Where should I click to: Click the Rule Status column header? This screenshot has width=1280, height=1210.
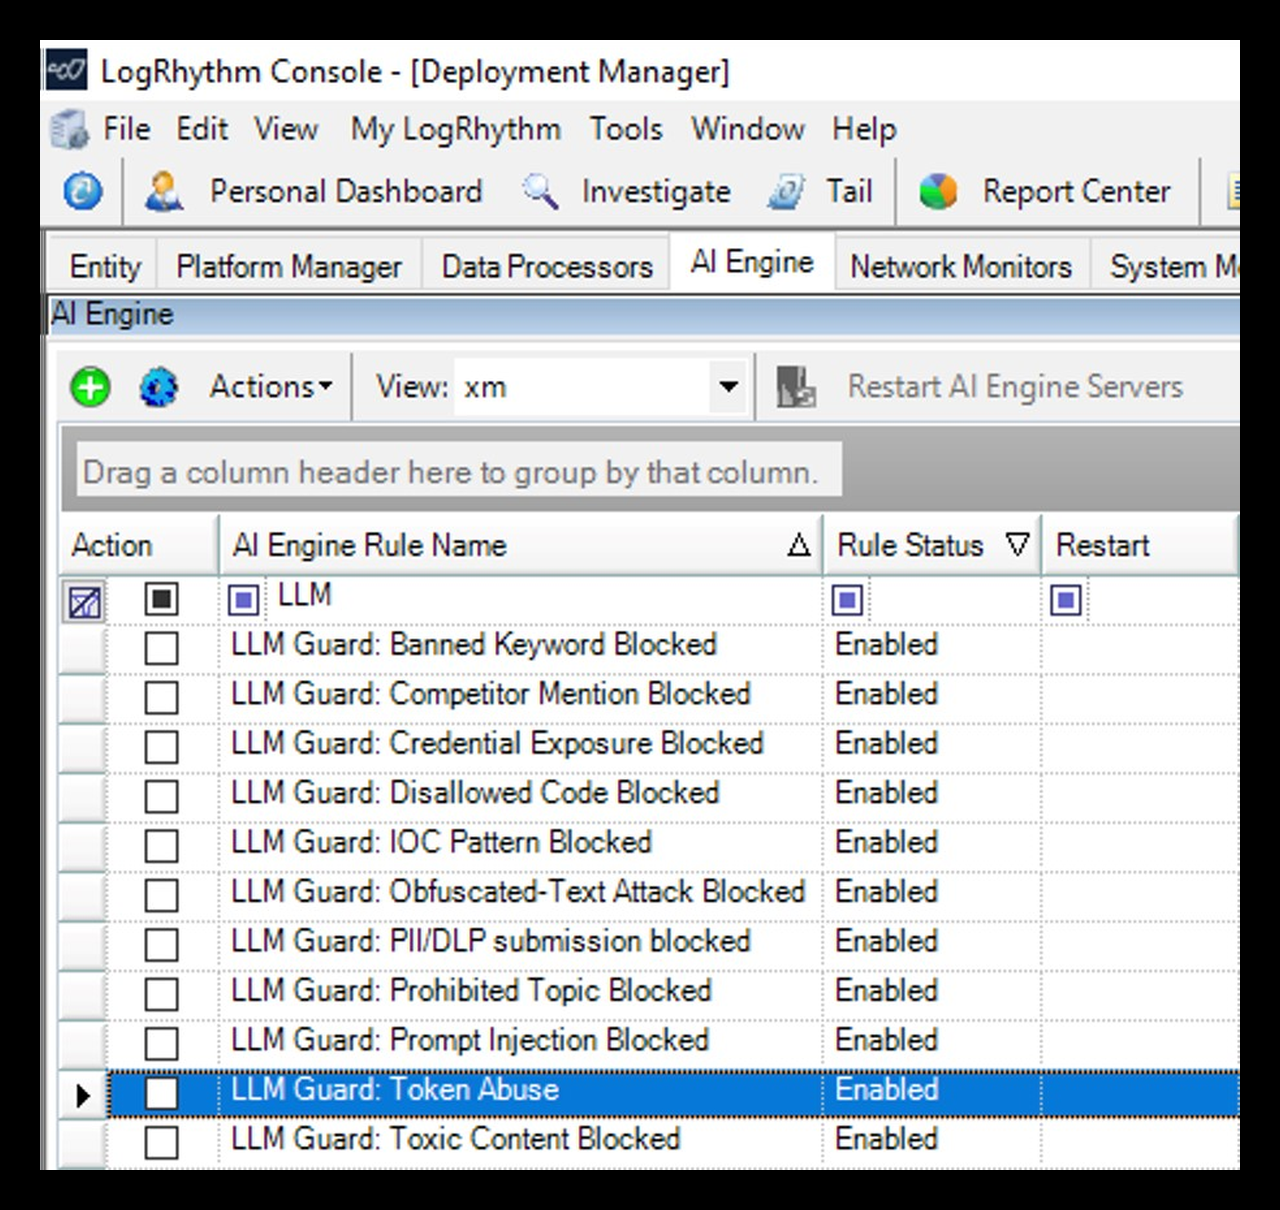(932, 545)
